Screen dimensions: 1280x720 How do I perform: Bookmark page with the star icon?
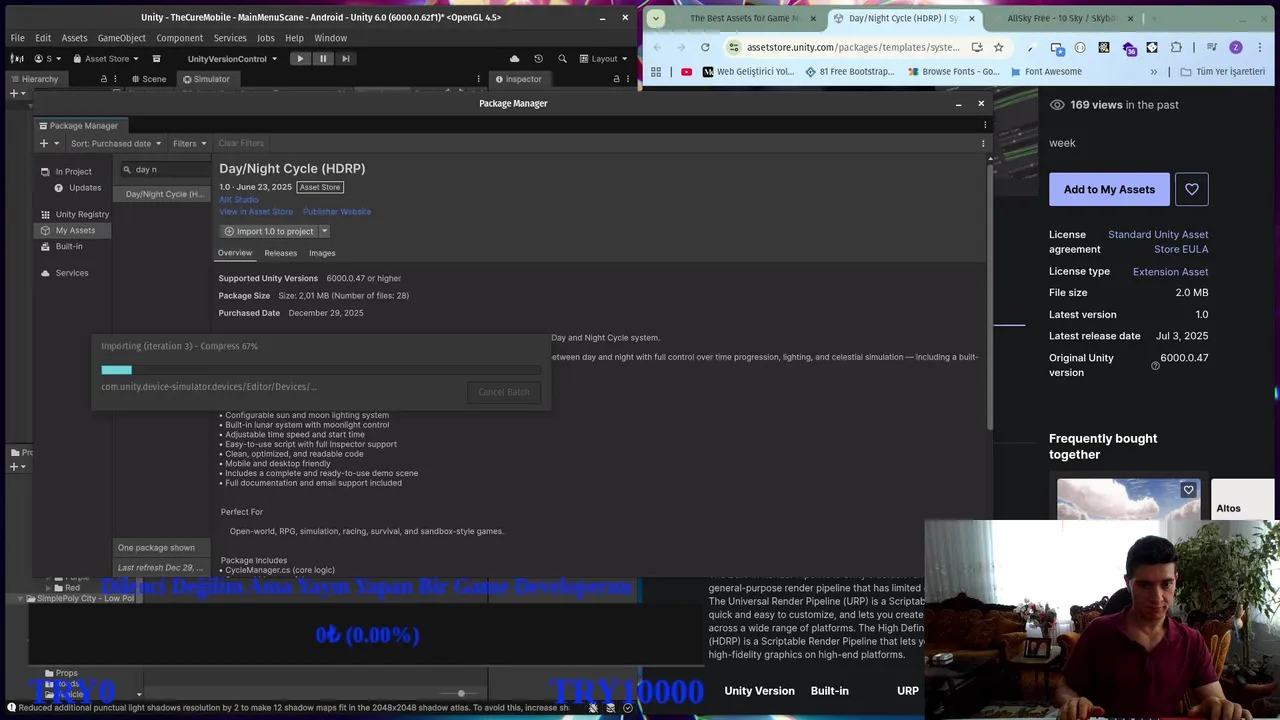998,47
